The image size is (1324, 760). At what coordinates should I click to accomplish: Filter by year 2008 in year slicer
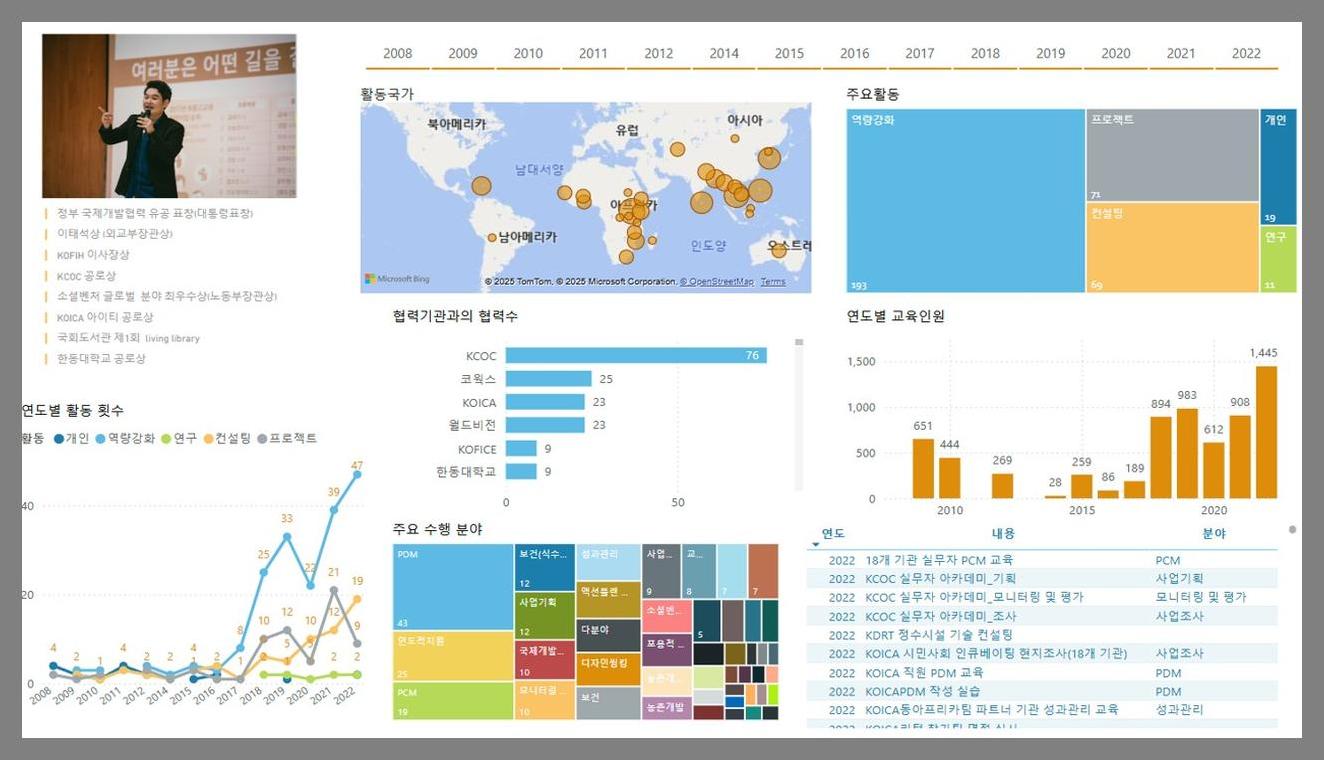pos(397,54)
